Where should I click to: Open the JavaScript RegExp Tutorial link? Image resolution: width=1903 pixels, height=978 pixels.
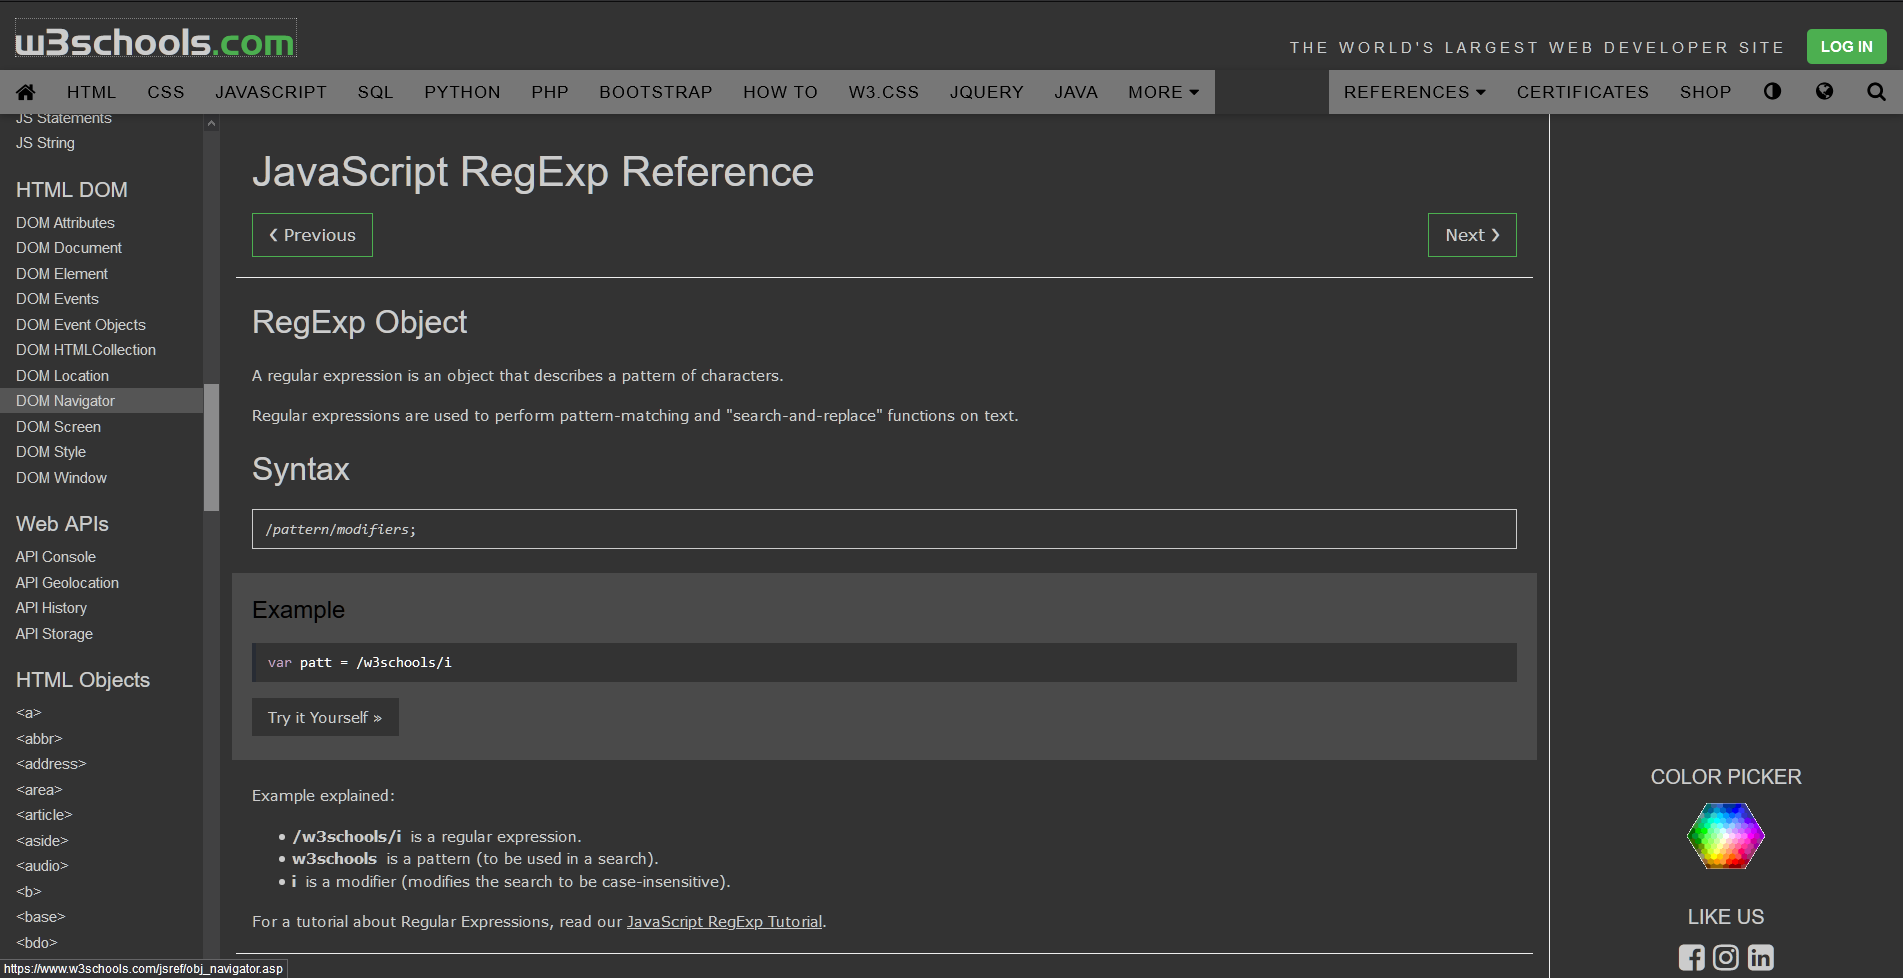click(724, 921)
